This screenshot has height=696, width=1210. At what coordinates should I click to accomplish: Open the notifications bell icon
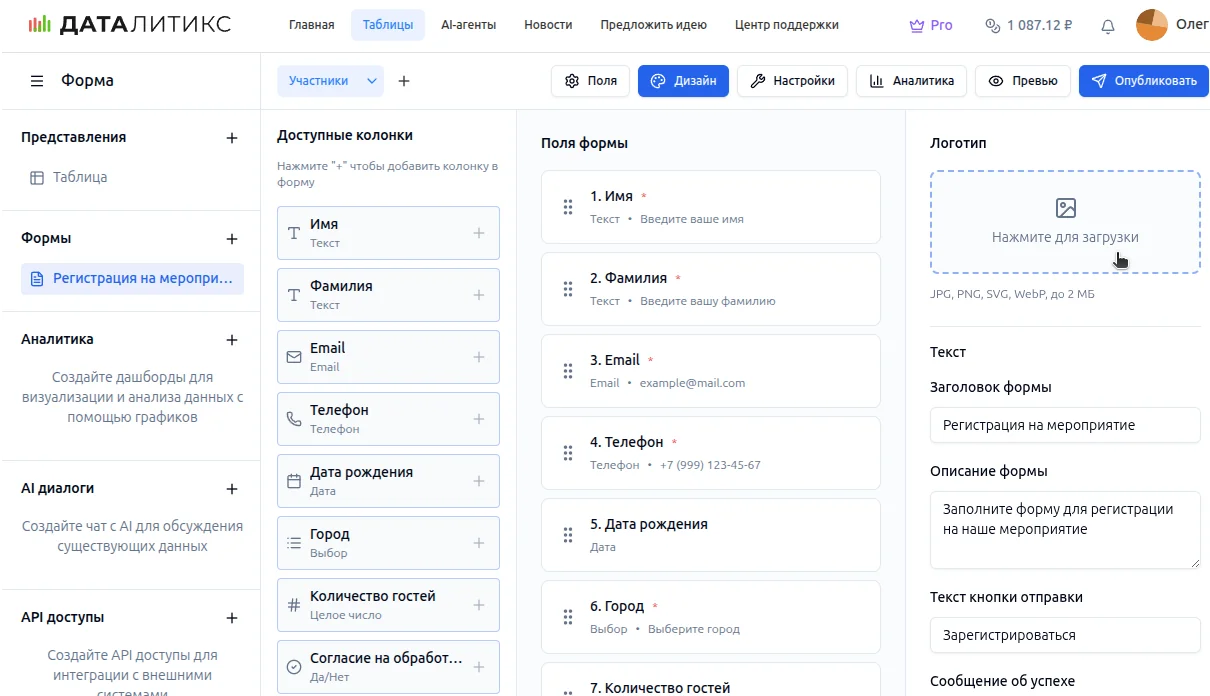point(1107,26)
